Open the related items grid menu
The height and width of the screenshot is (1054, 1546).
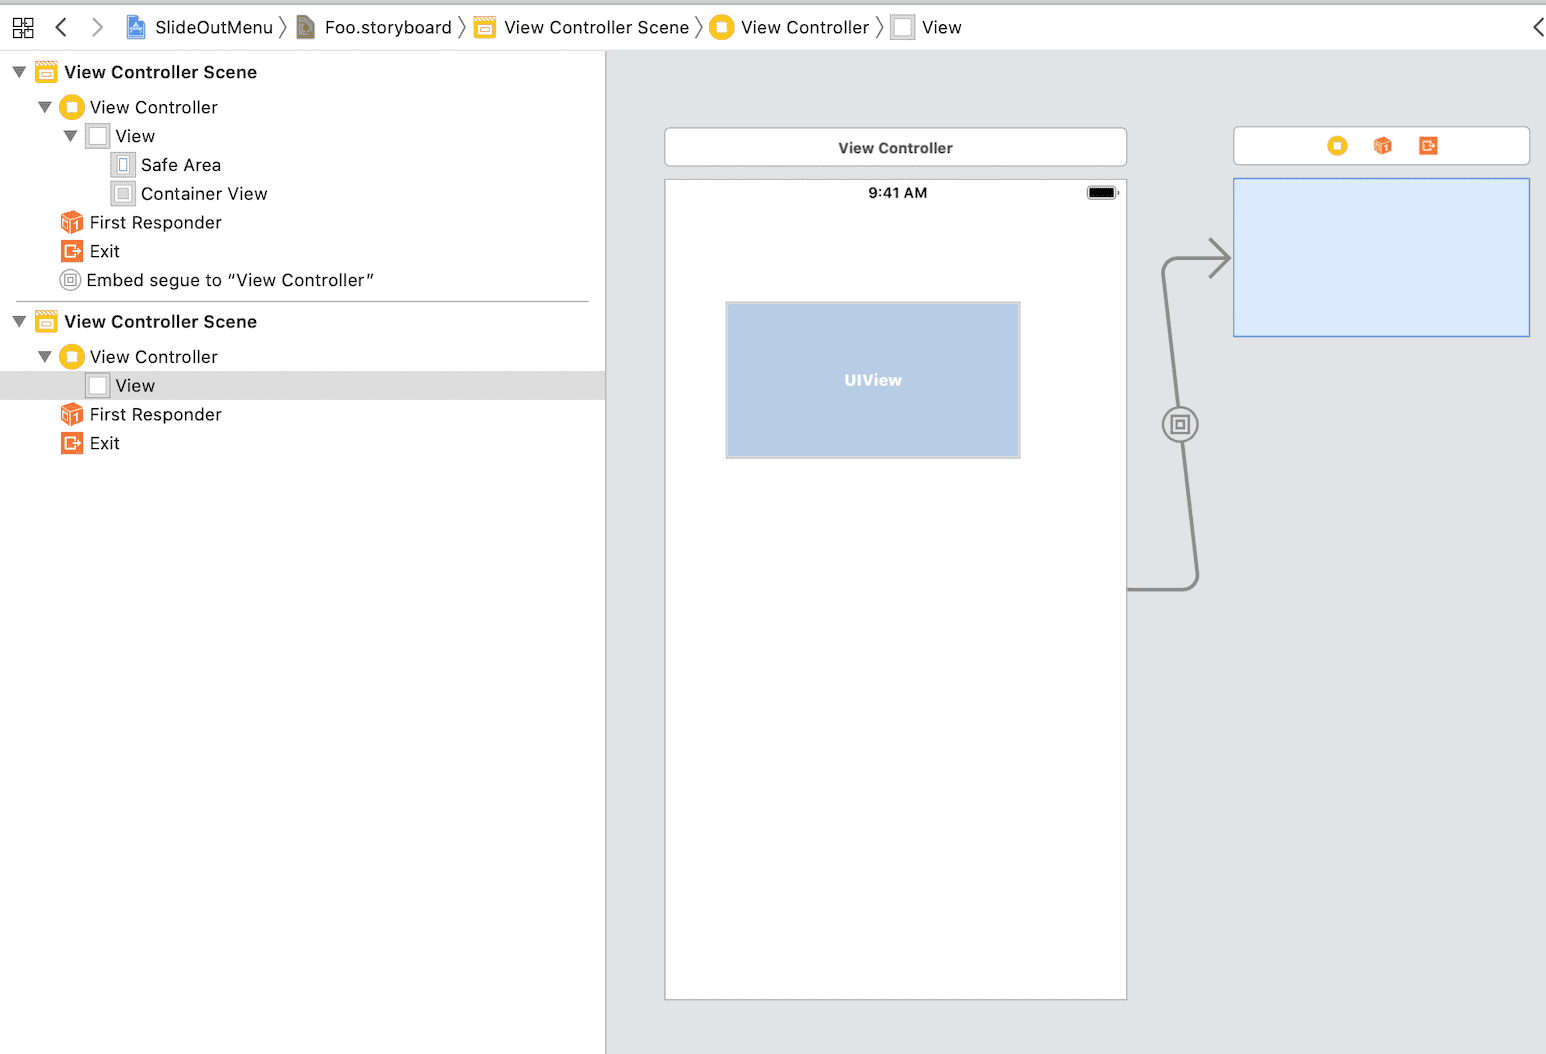coord(23,27)
